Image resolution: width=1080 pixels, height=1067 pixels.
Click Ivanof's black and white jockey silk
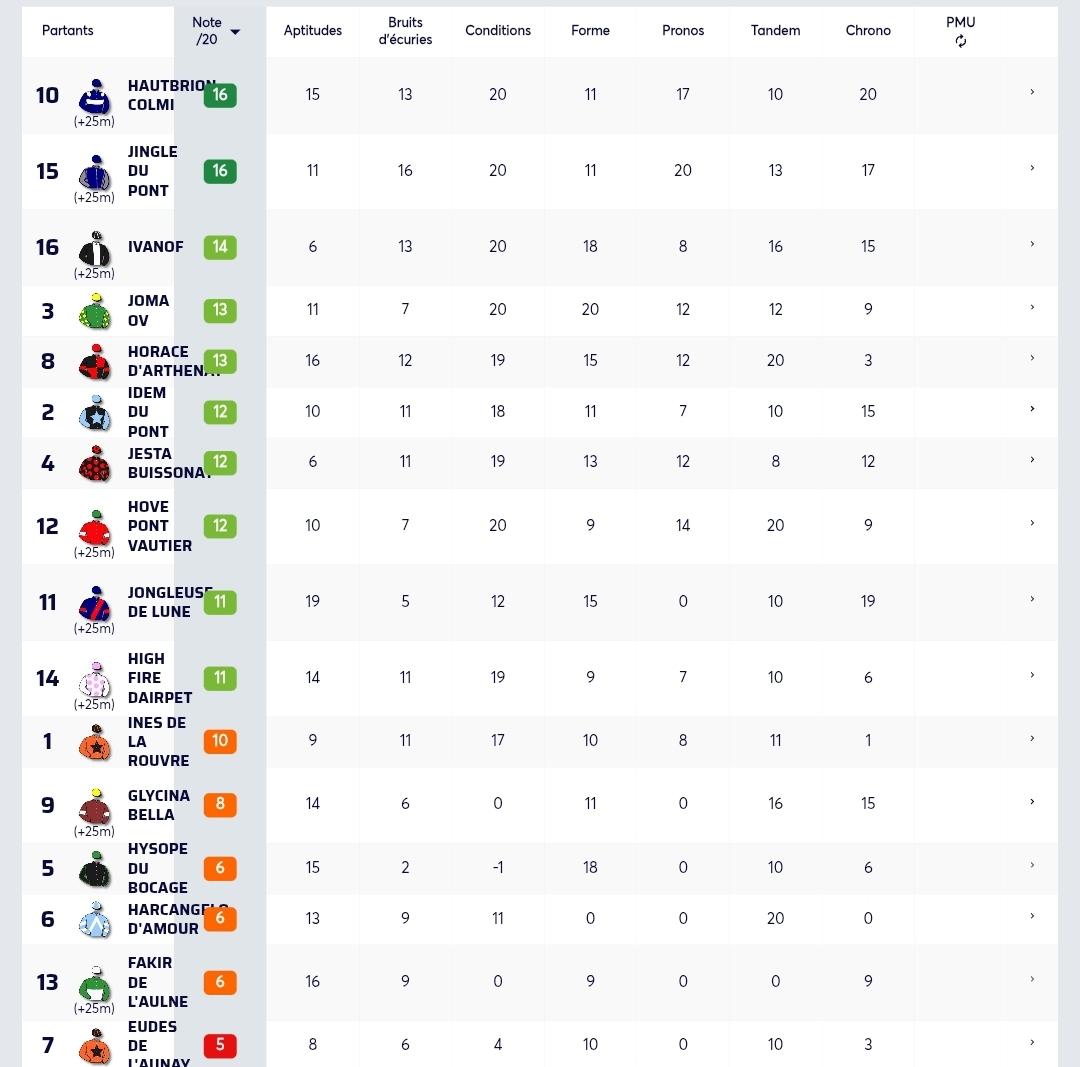click(95, 249)
